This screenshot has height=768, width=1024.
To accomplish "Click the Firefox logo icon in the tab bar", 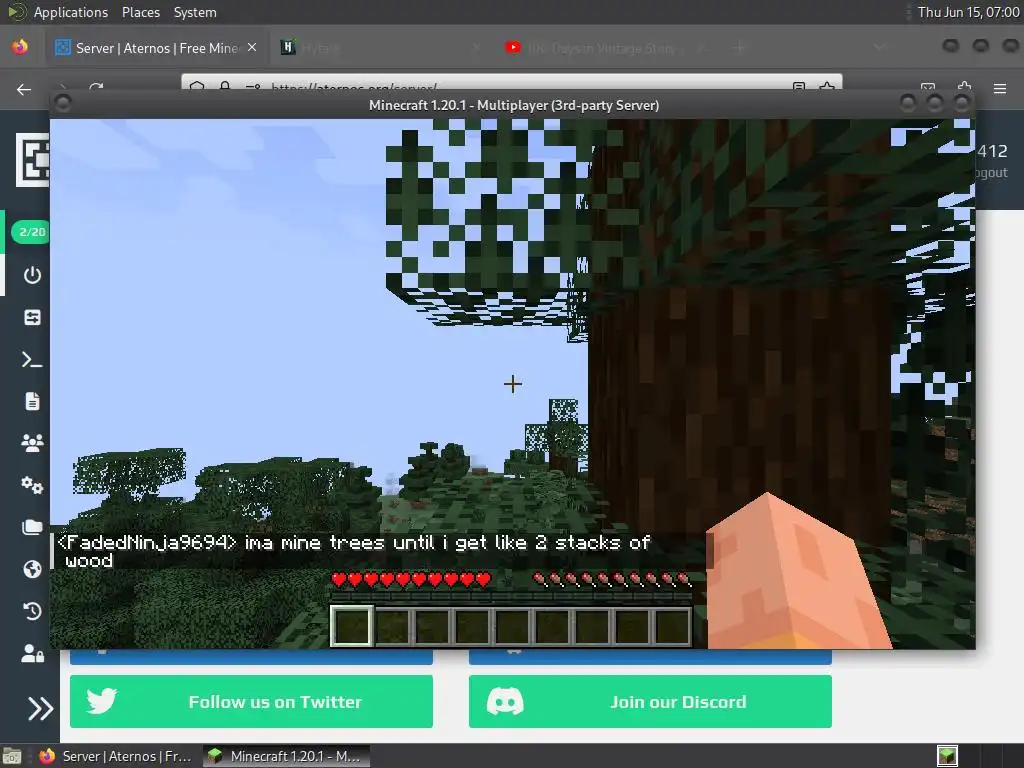I will (20, 47).
